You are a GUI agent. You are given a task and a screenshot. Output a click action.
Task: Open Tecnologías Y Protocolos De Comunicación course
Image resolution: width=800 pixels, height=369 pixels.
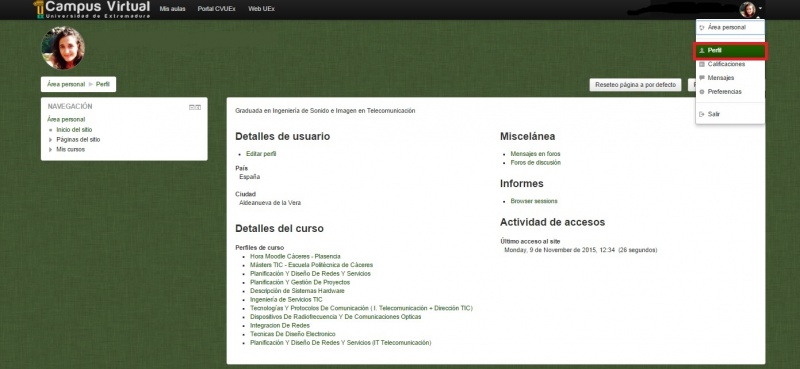coord(361,308)
